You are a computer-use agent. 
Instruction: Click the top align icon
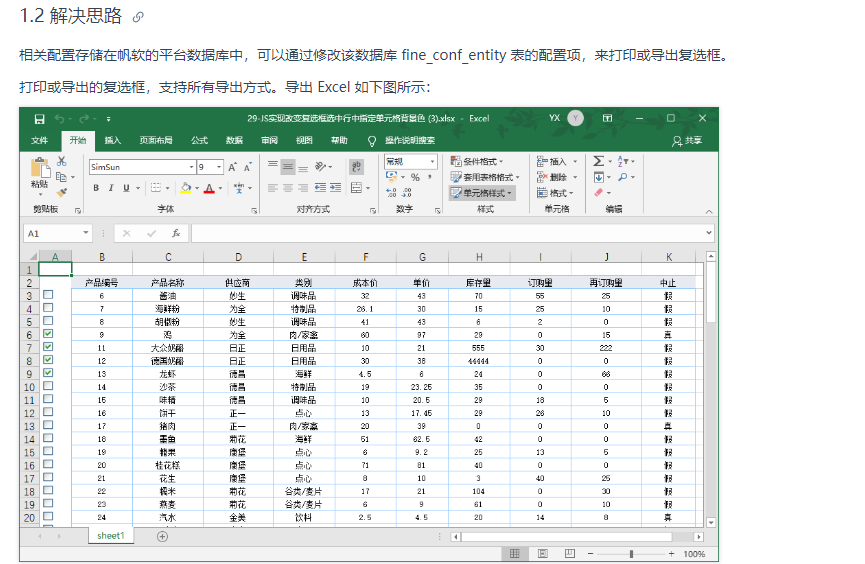coord(273,165)
